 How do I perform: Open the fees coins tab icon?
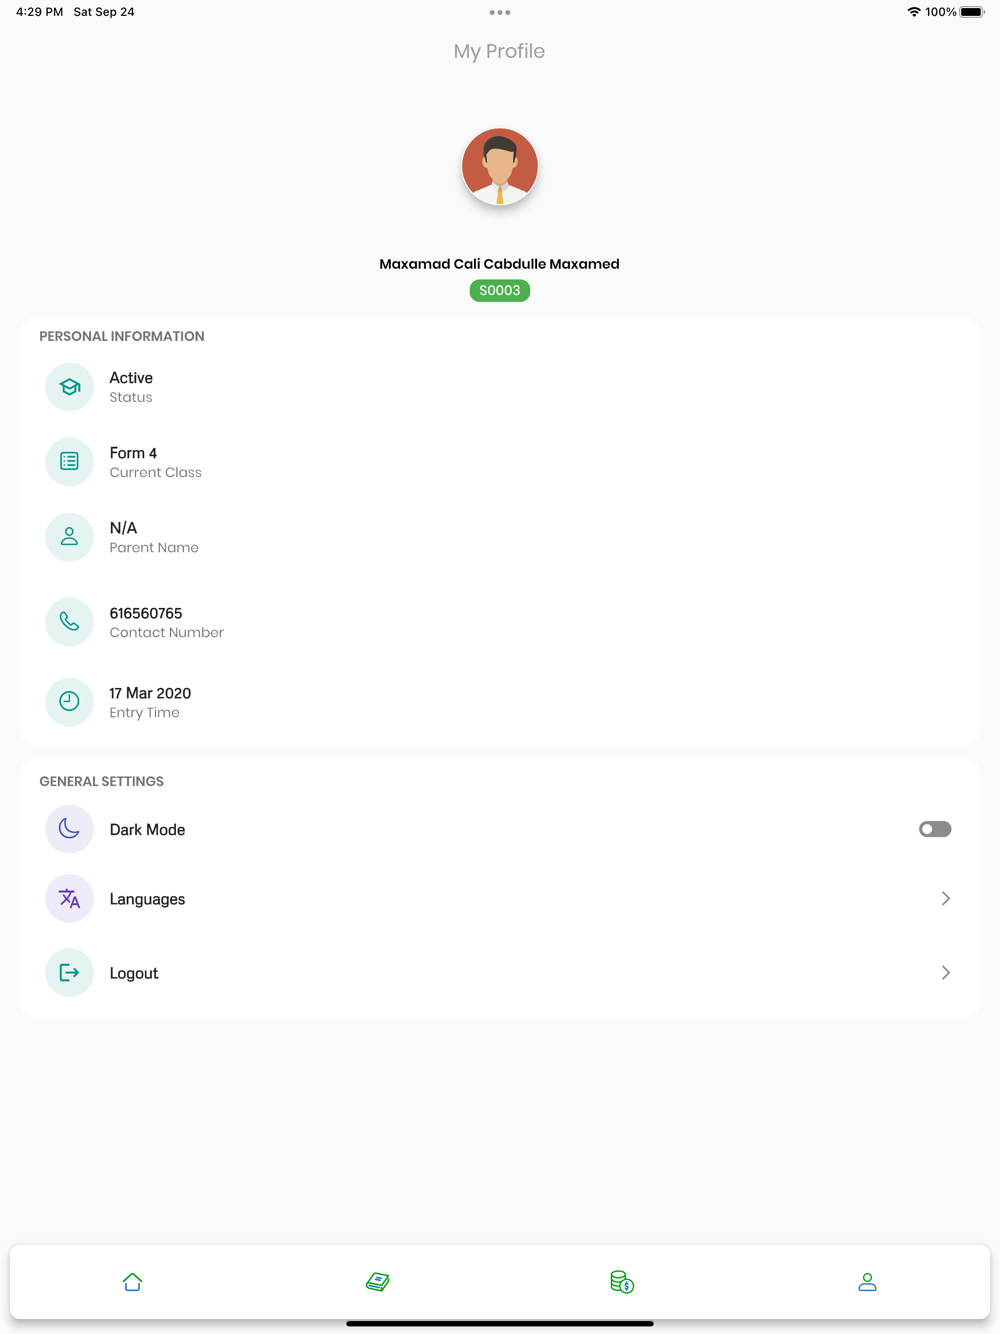tap(622, 1281)
